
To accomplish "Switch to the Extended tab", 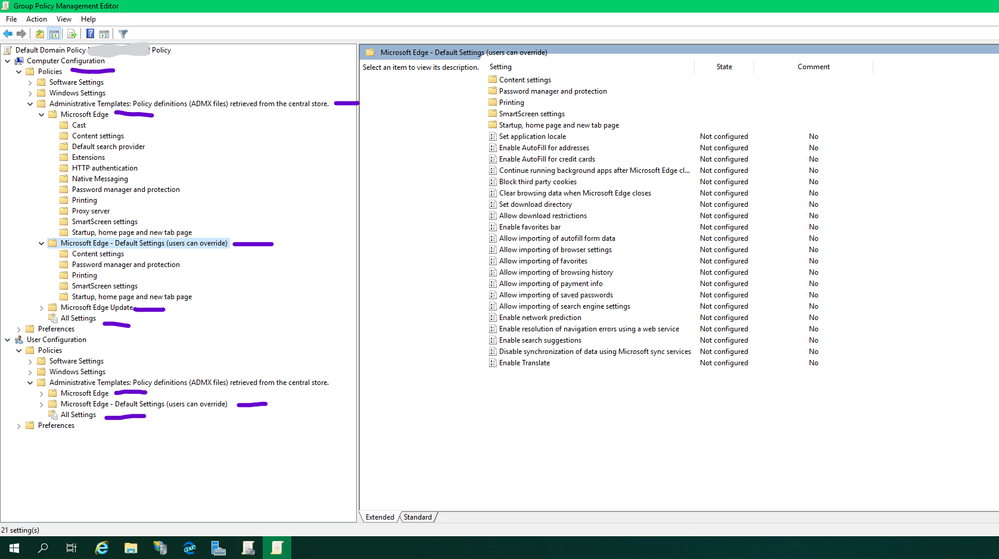I will point(380,517).
